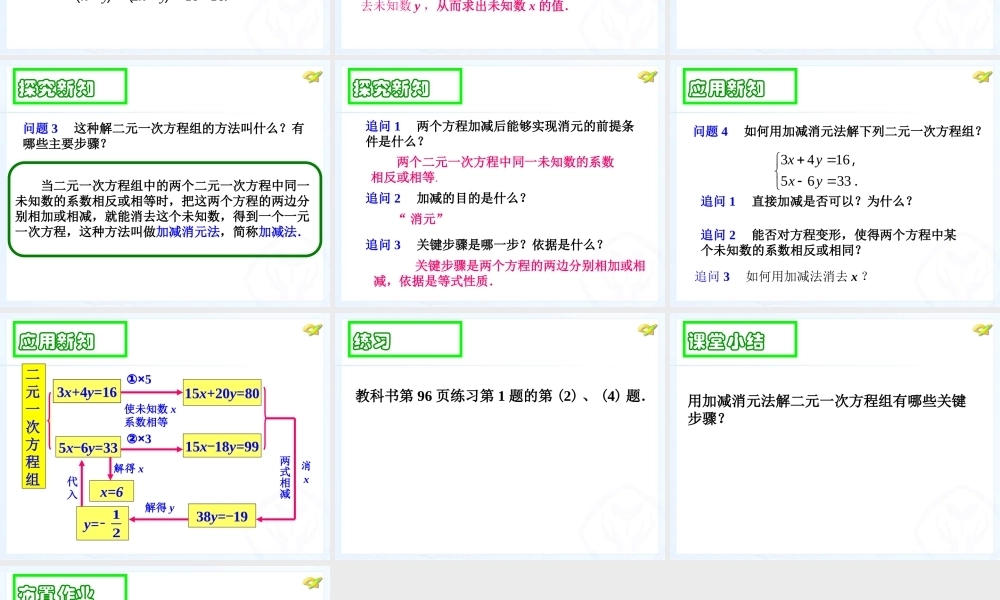
Task: Click the pink answer “消元”
Action: pos(420,219)
